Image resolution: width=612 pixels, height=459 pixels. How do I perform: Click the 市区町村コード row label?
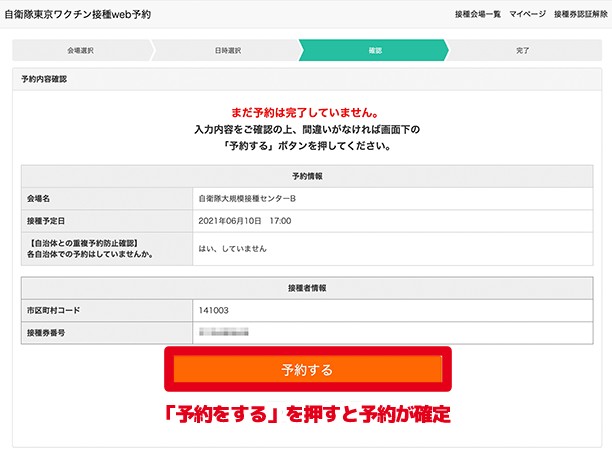tap(53, 310)
